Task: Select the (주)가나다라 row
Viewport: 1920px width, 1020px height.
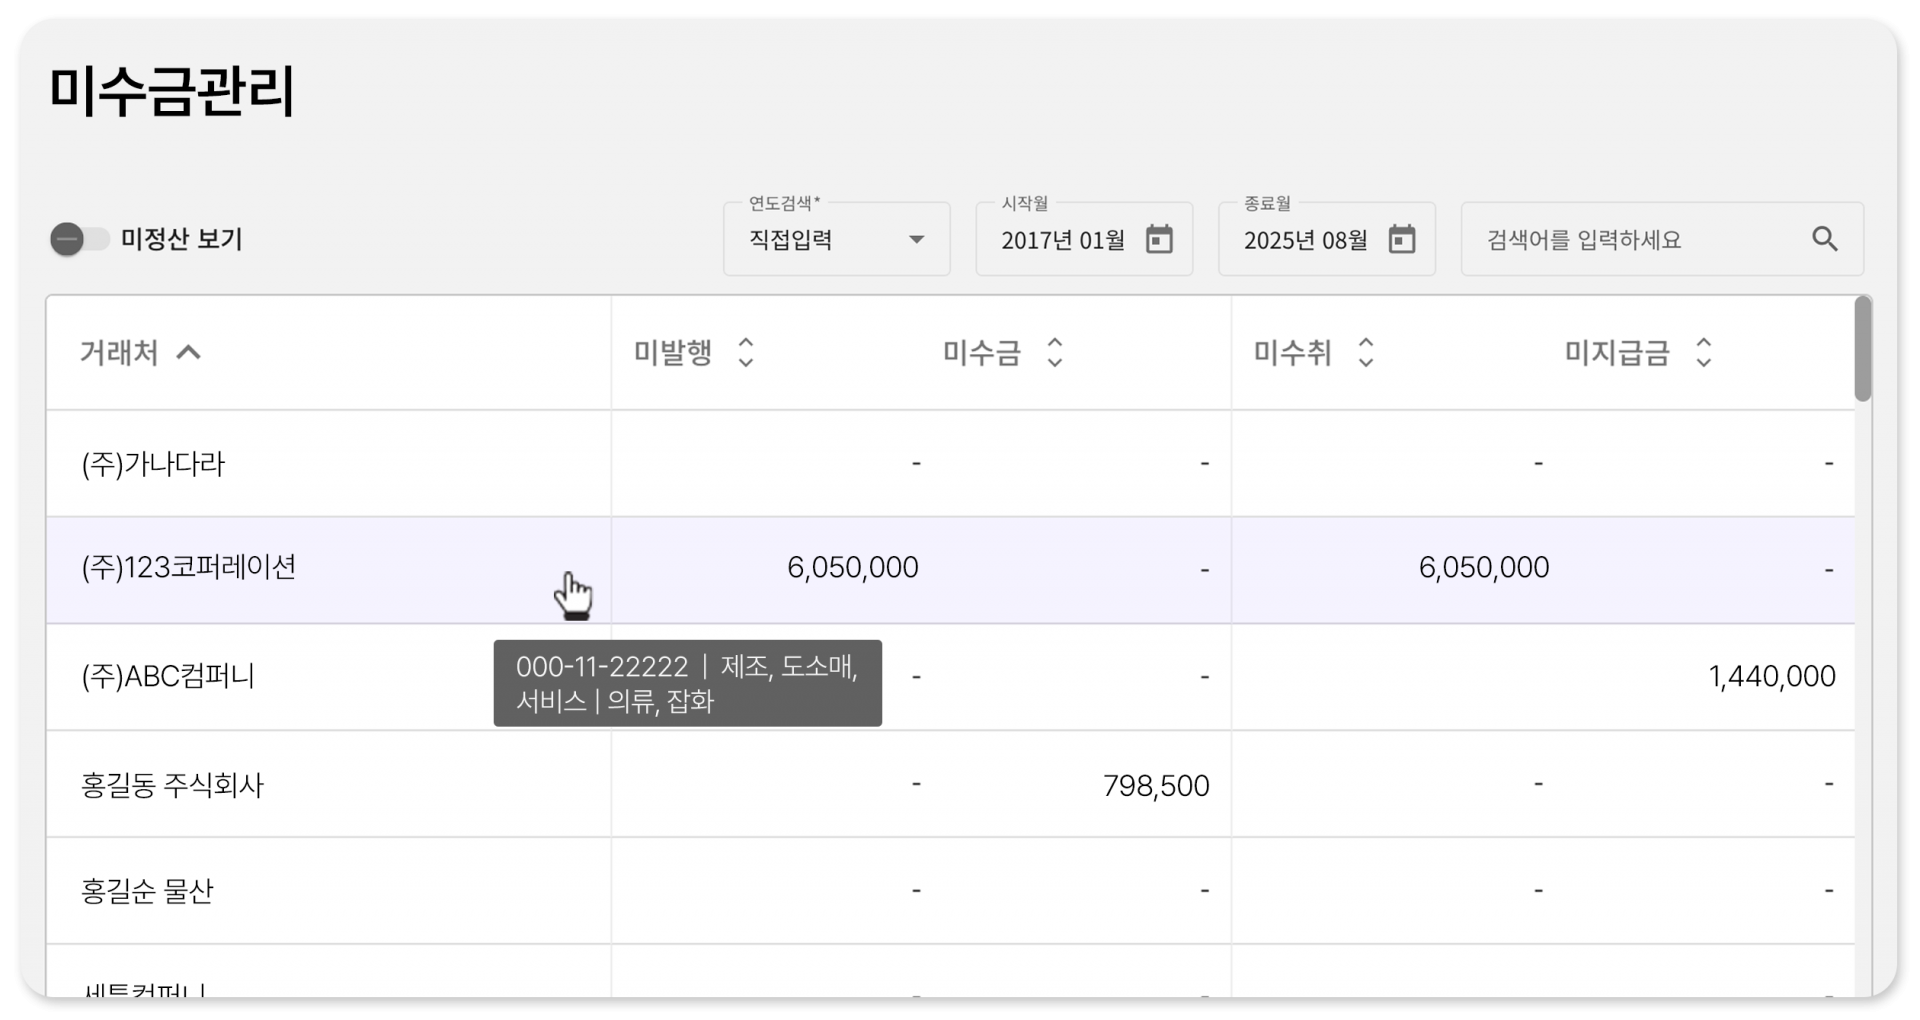Action: [153, 464]
